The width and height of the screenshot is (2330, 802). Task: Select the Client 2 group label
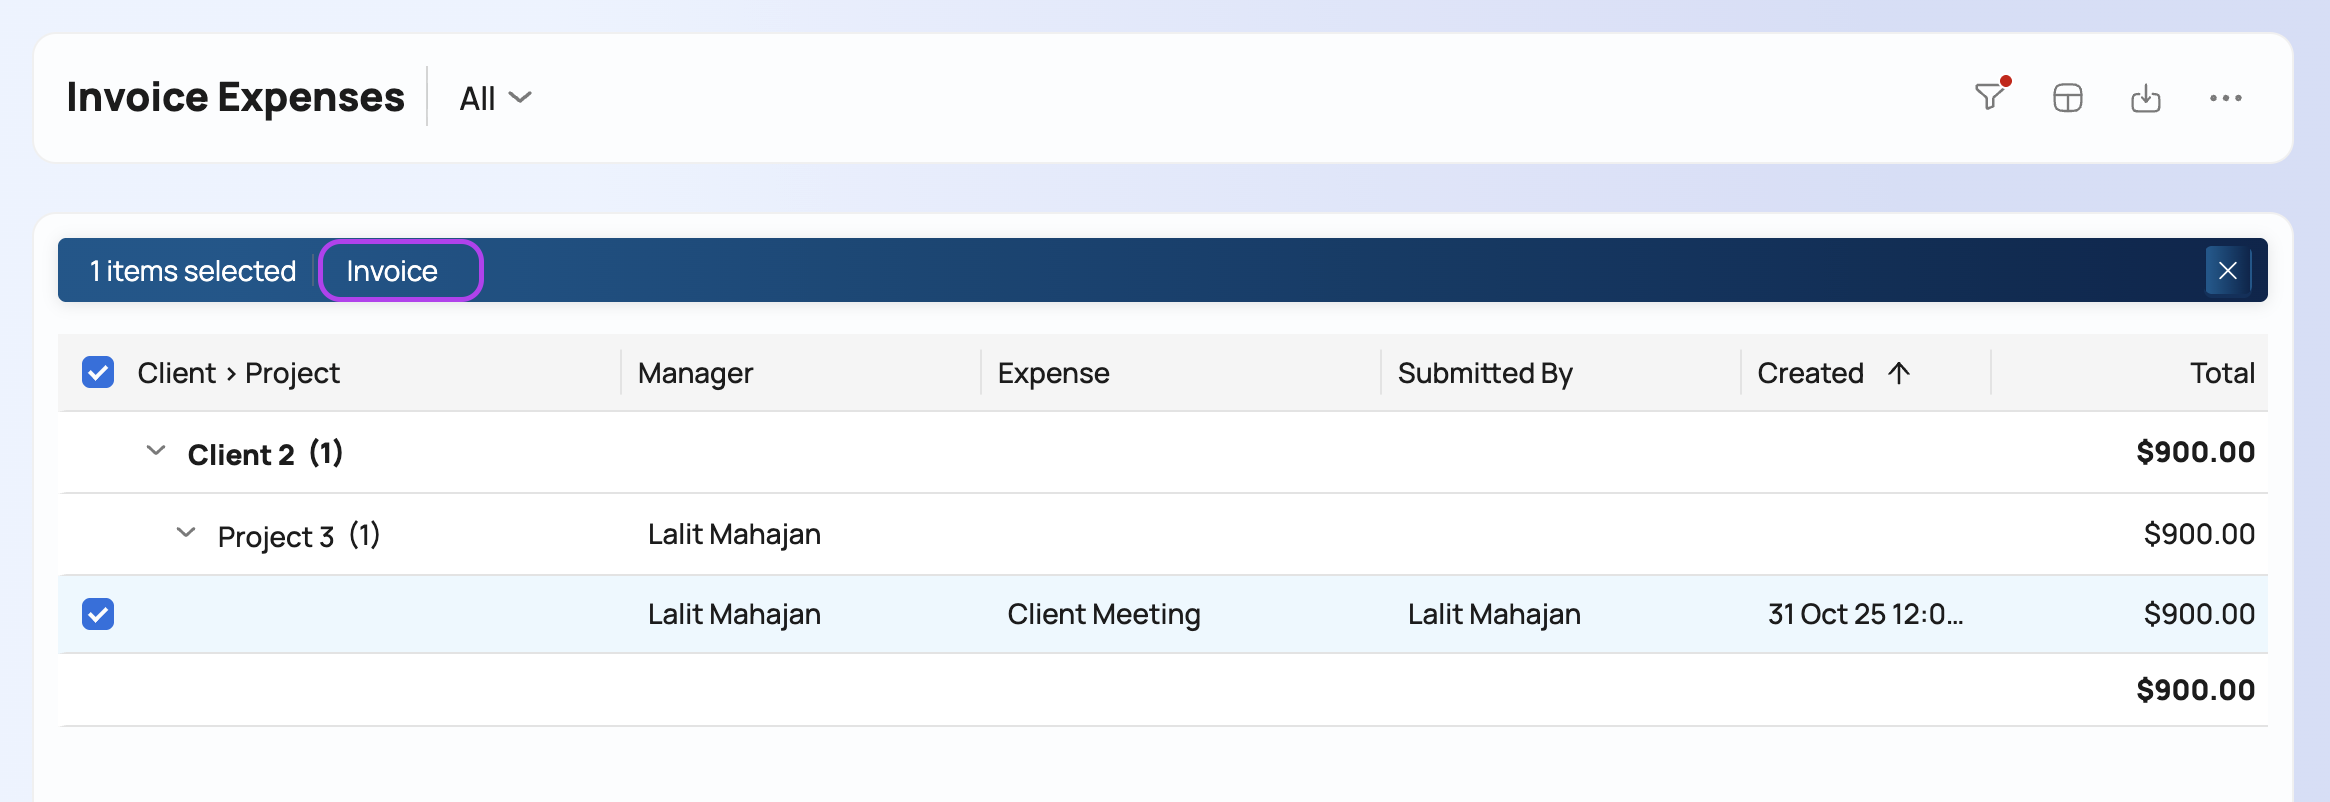point(241,455)
